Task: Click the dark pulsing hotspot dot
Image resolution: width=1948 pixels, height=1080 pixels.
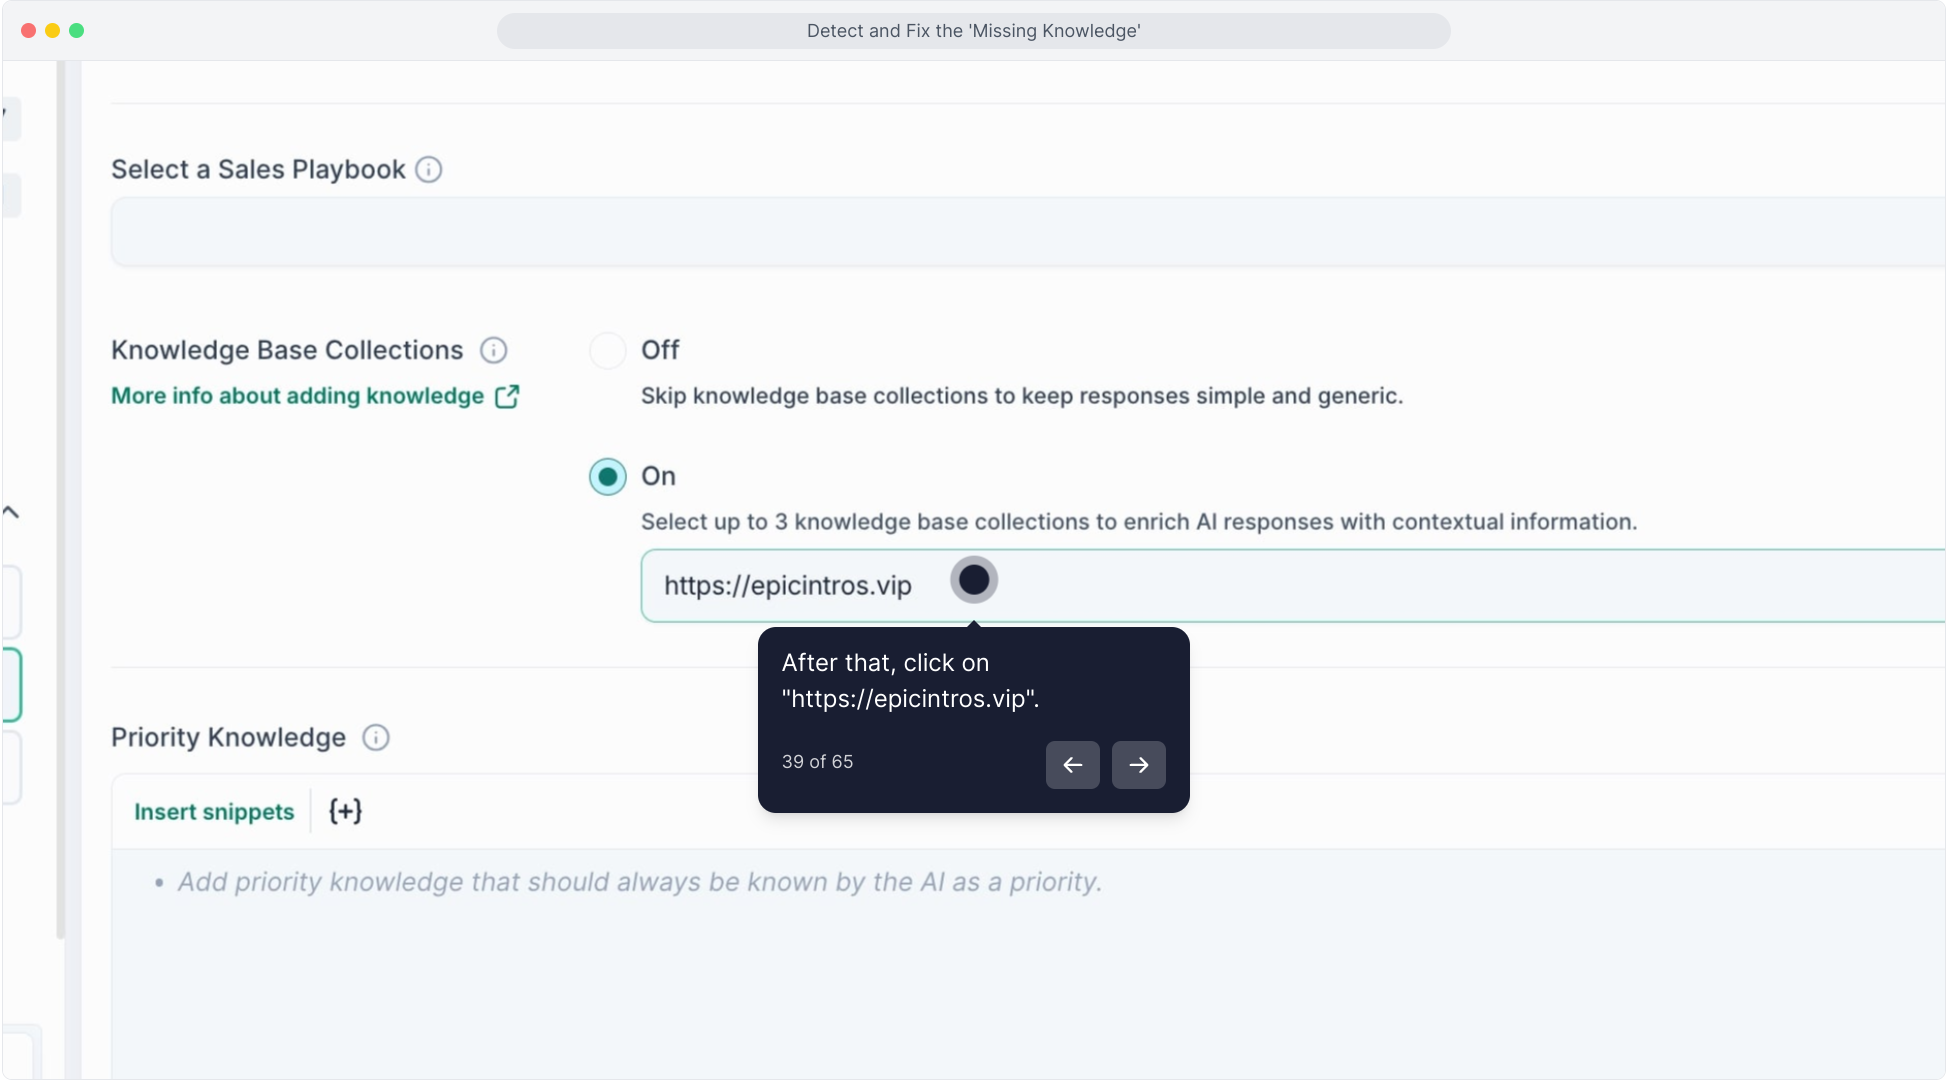Action: point(974,580)
